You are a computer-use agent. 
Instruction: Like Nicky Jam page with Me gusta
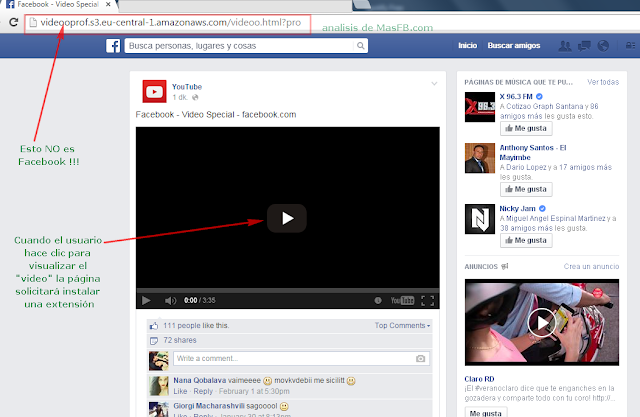tap(526, 240)
